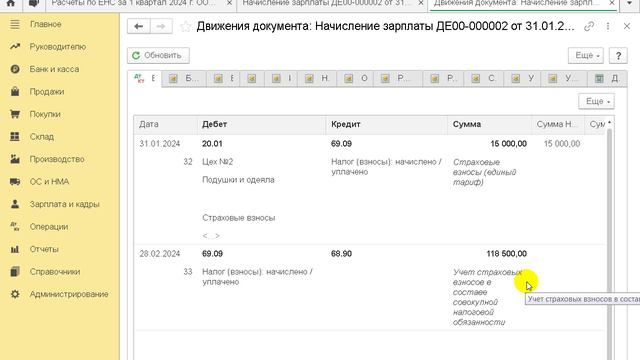This screenshot has width=640, height=360.
Task: Open help with the question mark button
Action: point(618,56)
